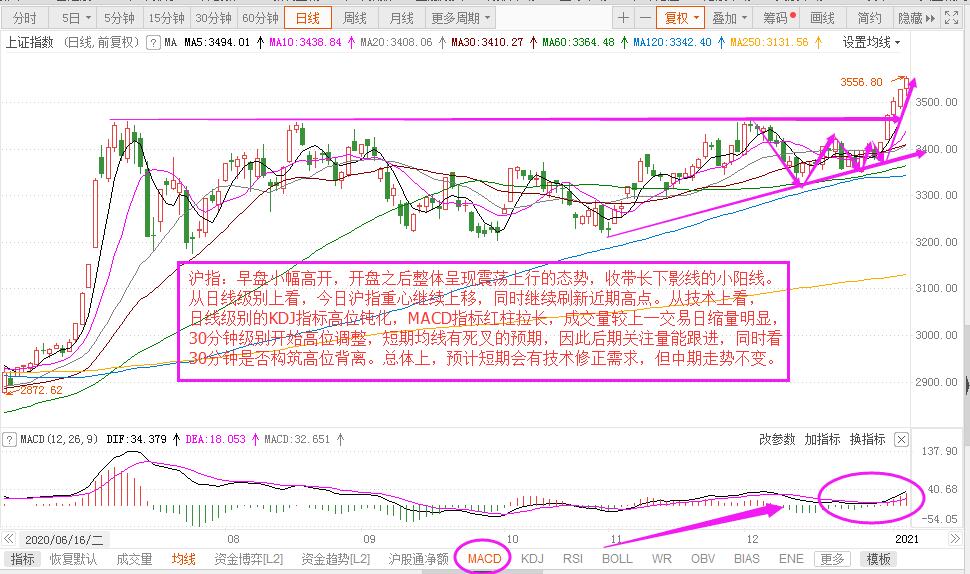
Task: Click the 上证指数 index title
Action: [29, 43]
